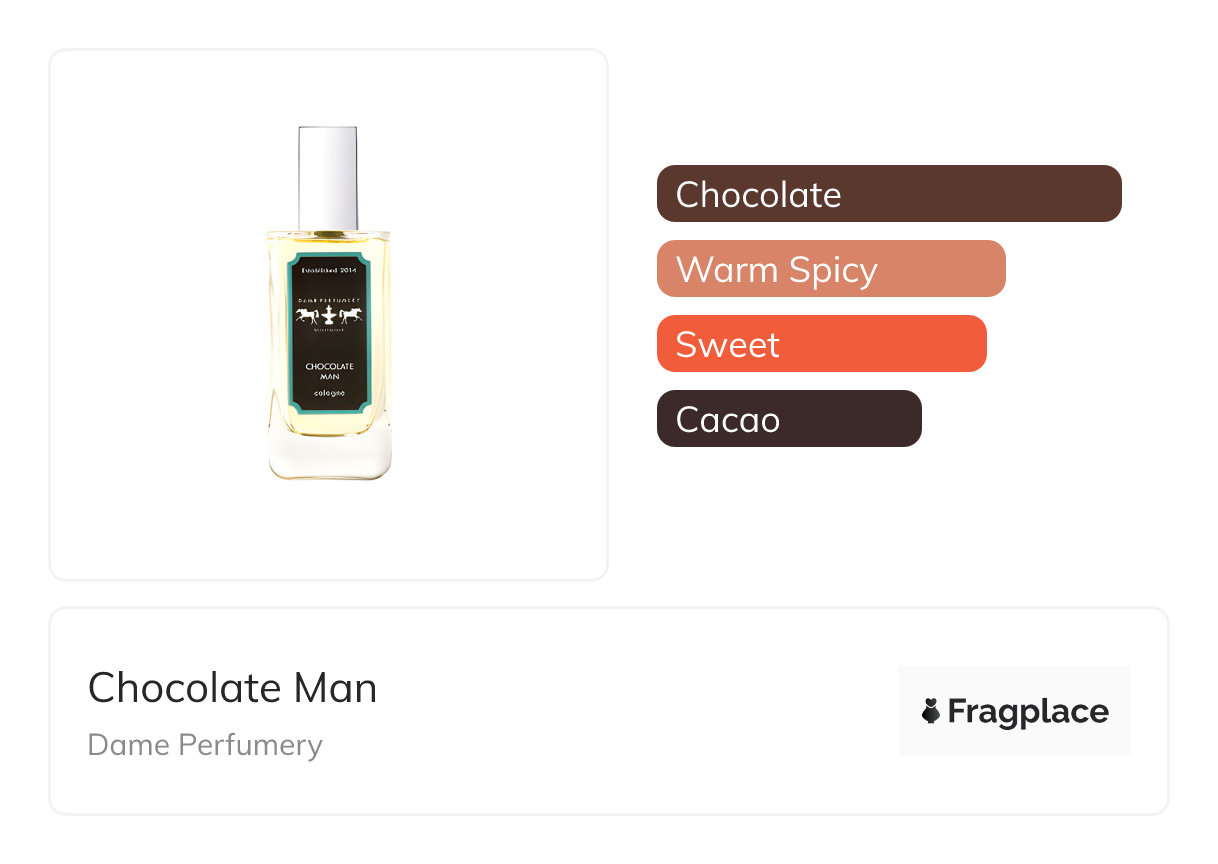Choose the dark Cacao accord bar
Viewport: 1218px width, 864px height.
point(788,419)
